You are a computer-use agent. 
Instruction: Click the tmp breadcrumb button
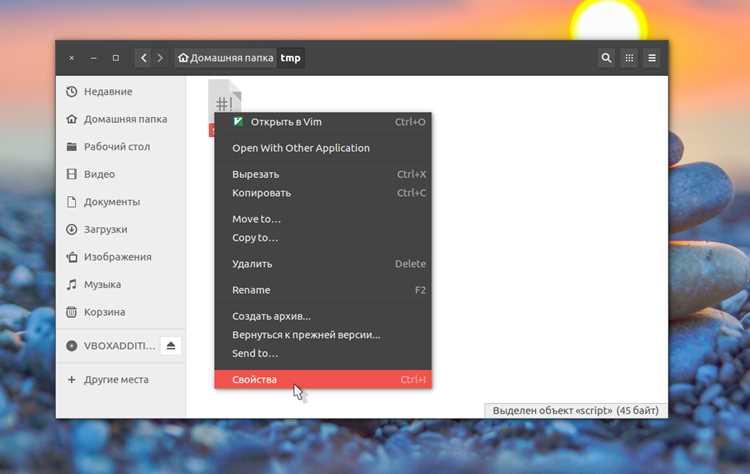[x=290, y=58]
